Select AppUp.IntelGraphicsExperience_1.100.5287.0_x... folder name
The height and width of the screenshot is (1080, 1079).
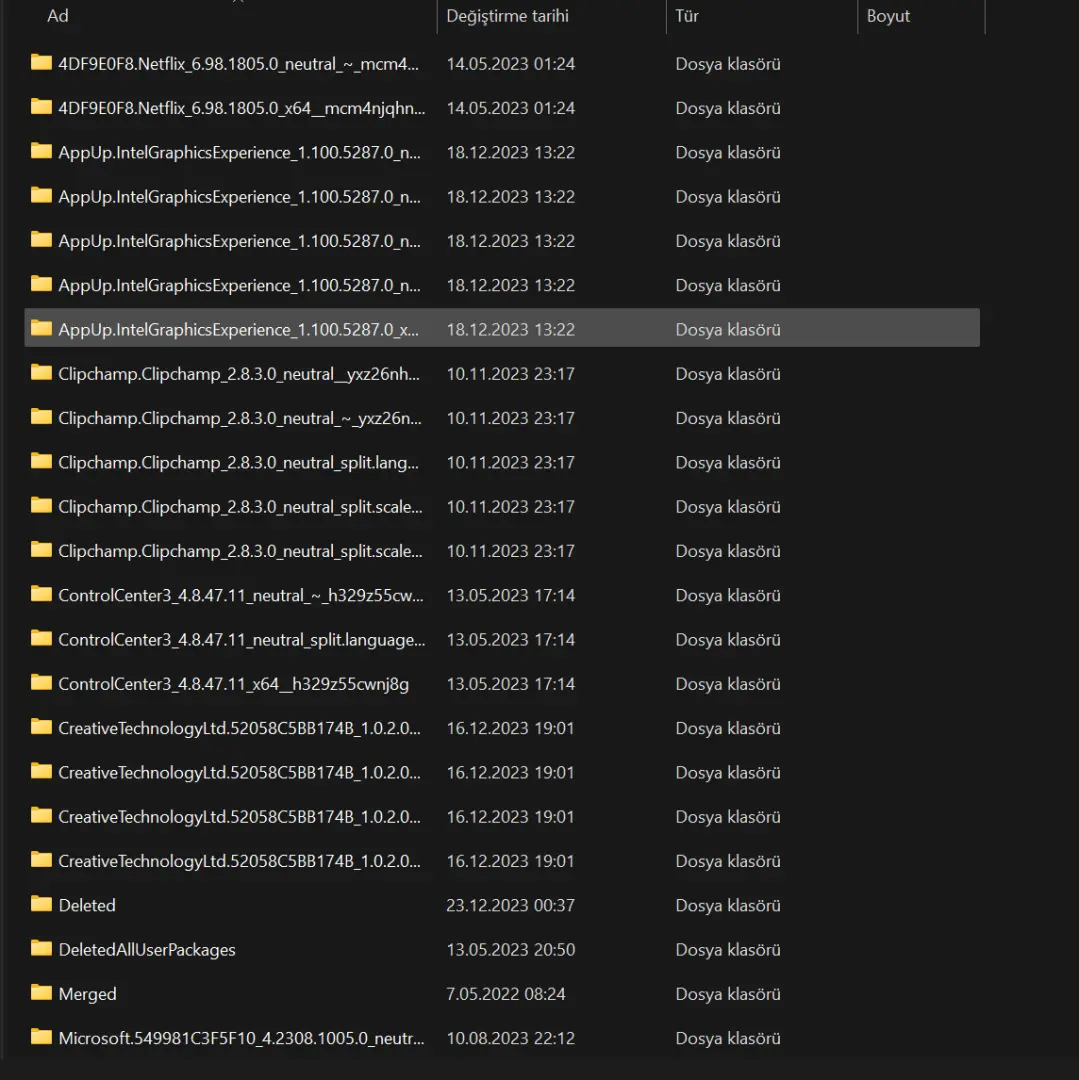pyautogui.click(x=238, y=330)
